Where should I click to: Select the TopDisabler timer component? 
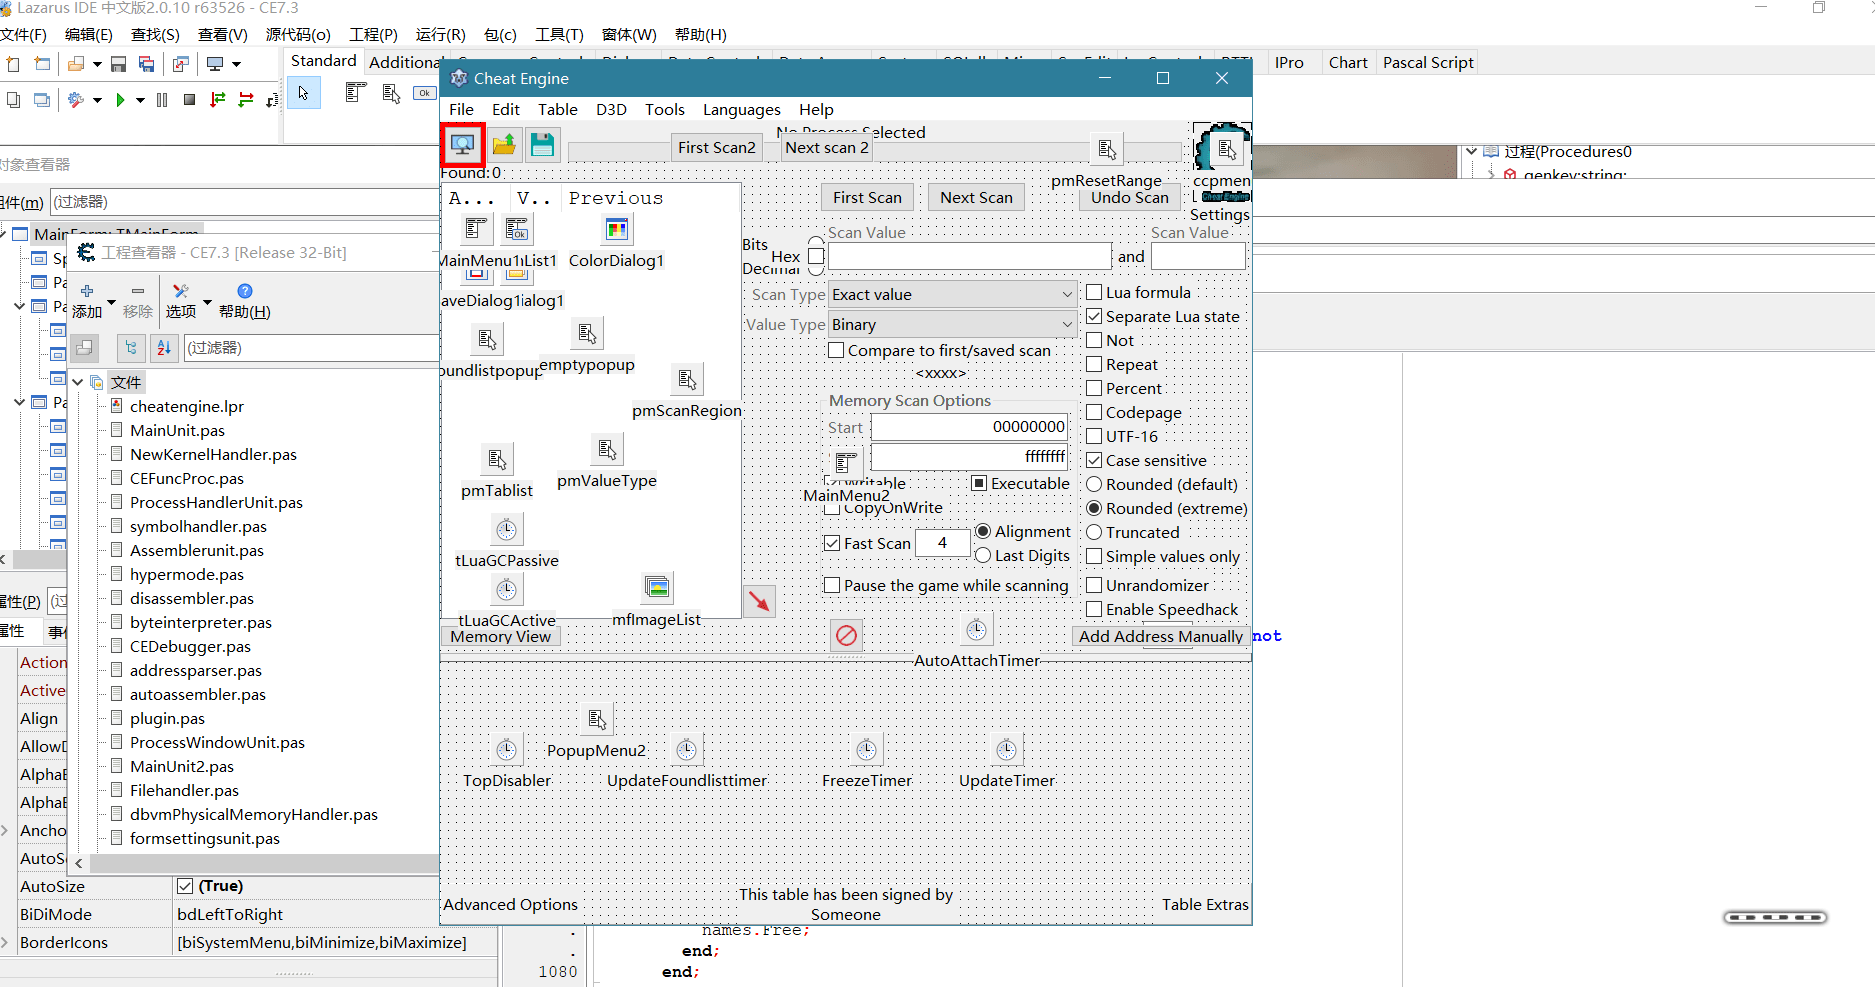click(507, 750)
